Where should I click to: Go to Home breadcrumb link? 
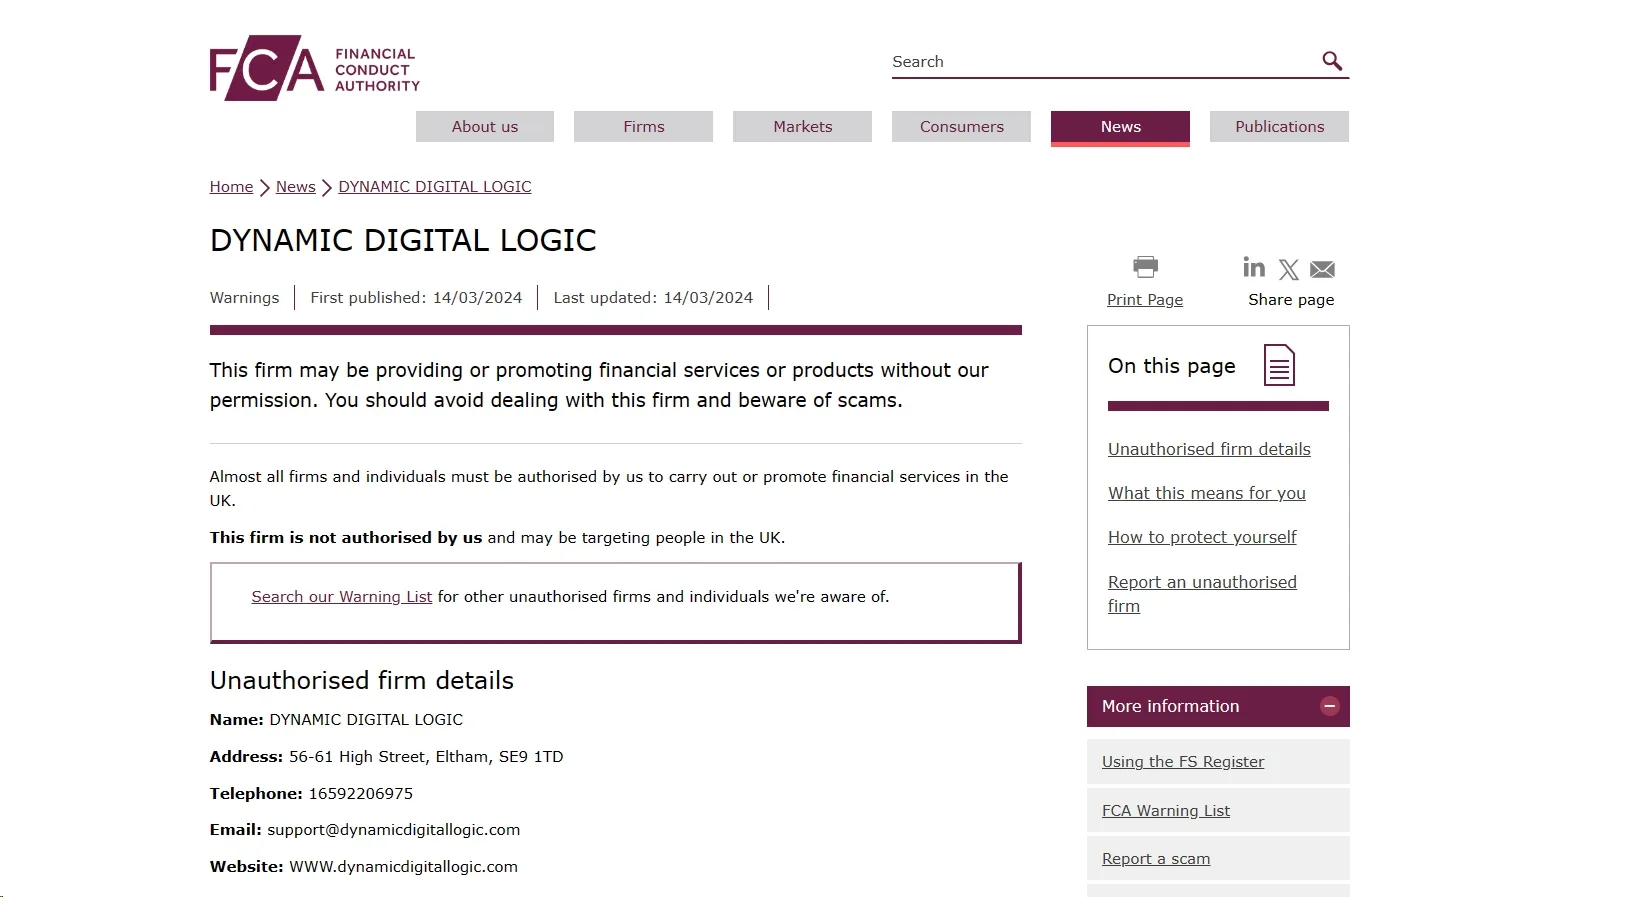[x=231, y=187]
